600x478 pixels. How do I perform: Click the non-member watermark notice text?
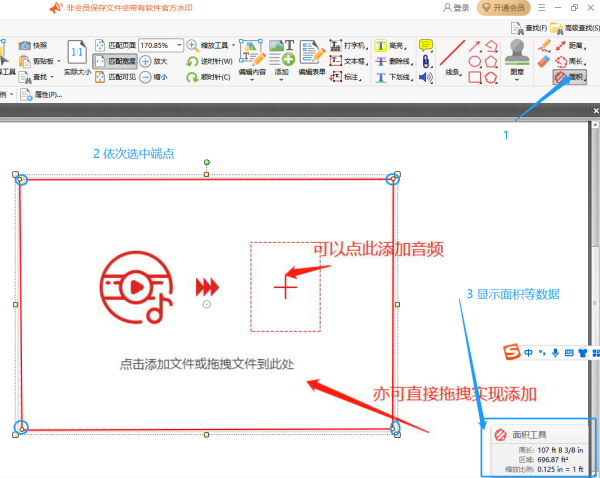[x=129, y=8]
